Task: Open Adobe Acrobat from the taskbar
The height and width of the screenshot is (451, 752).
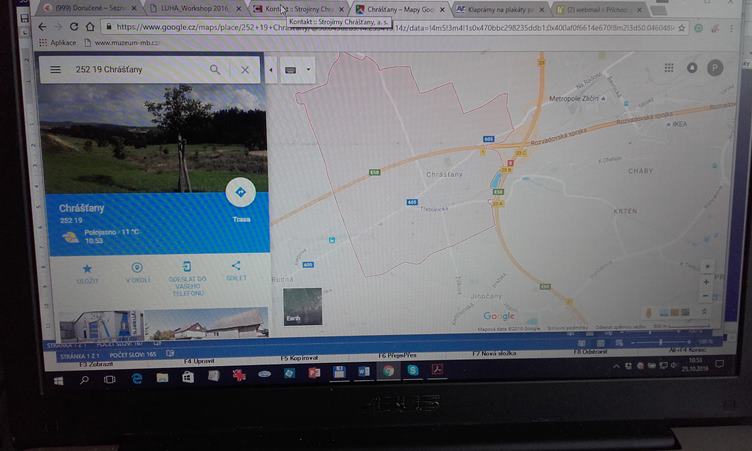Action: (437, 369)
